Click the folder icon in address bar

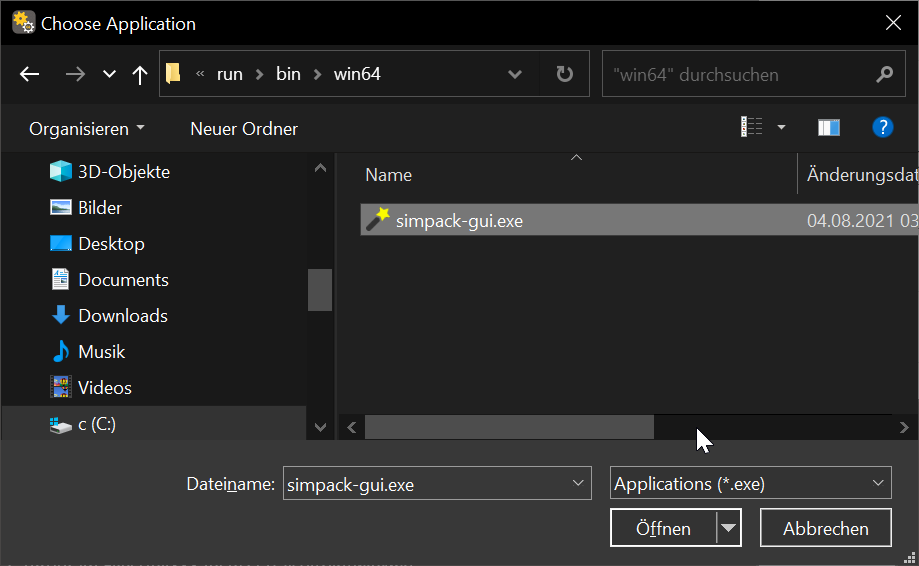[x=173, y=74]
